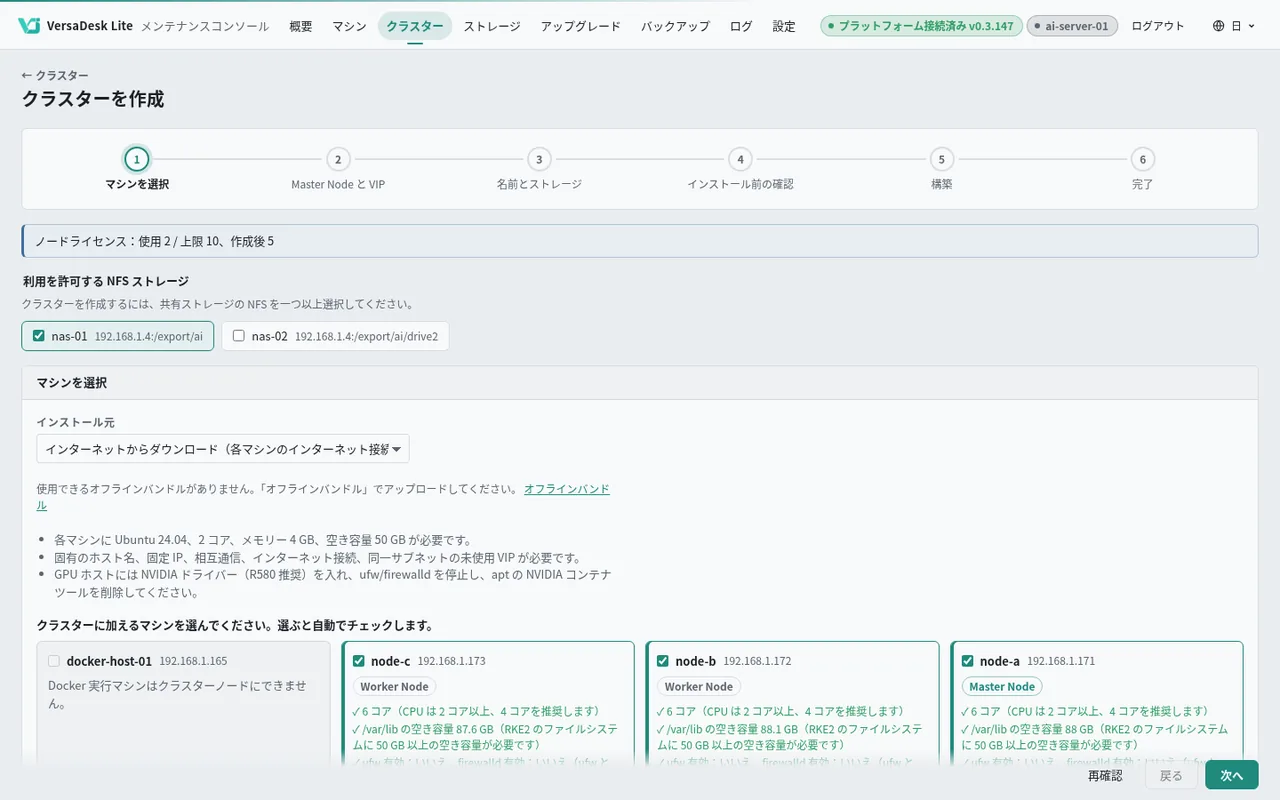Click step 1 circle マシンを選択
1280x800 pixels.
pos(137,159)
